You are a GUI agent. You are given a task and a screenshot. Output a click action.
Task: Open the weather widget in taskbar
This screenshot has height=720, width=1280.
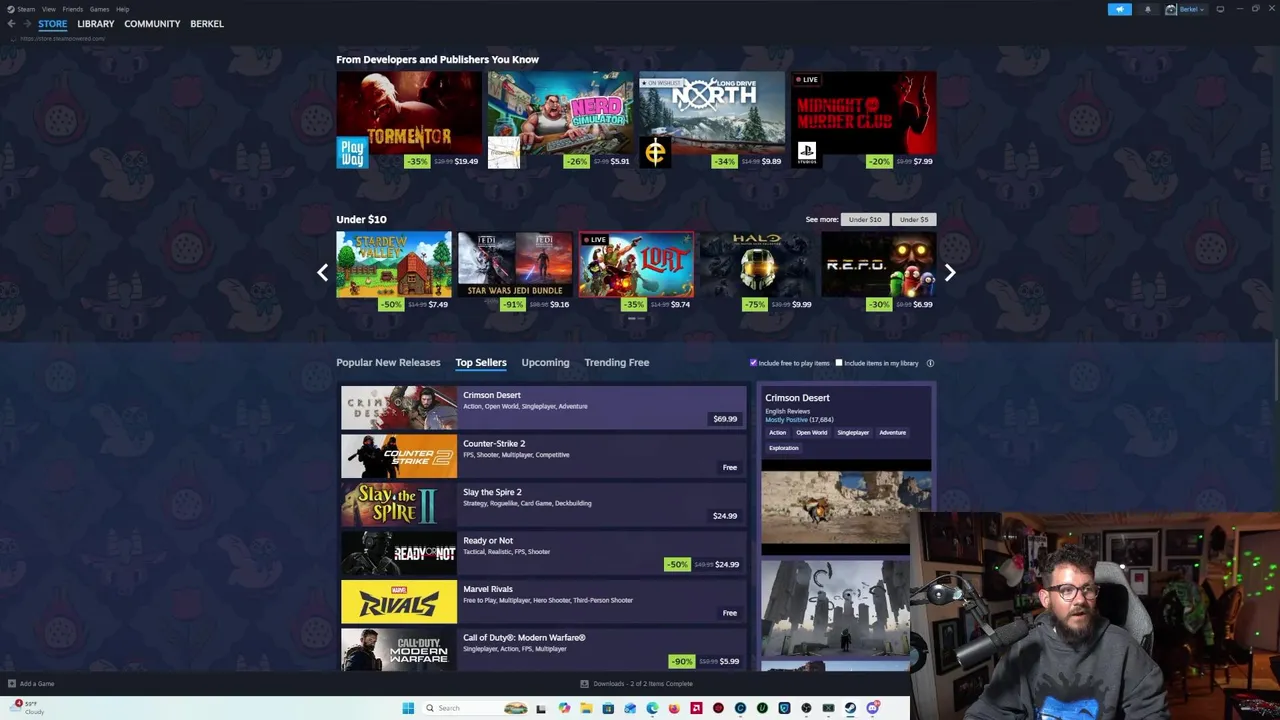[x=28, y=707]
